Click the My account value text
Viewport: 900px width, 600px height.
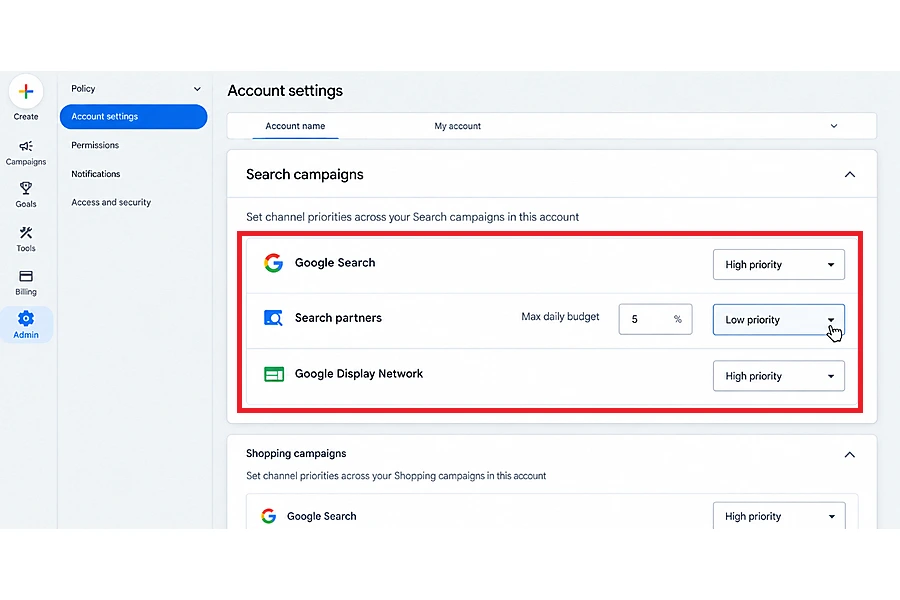tap(457, 126)
